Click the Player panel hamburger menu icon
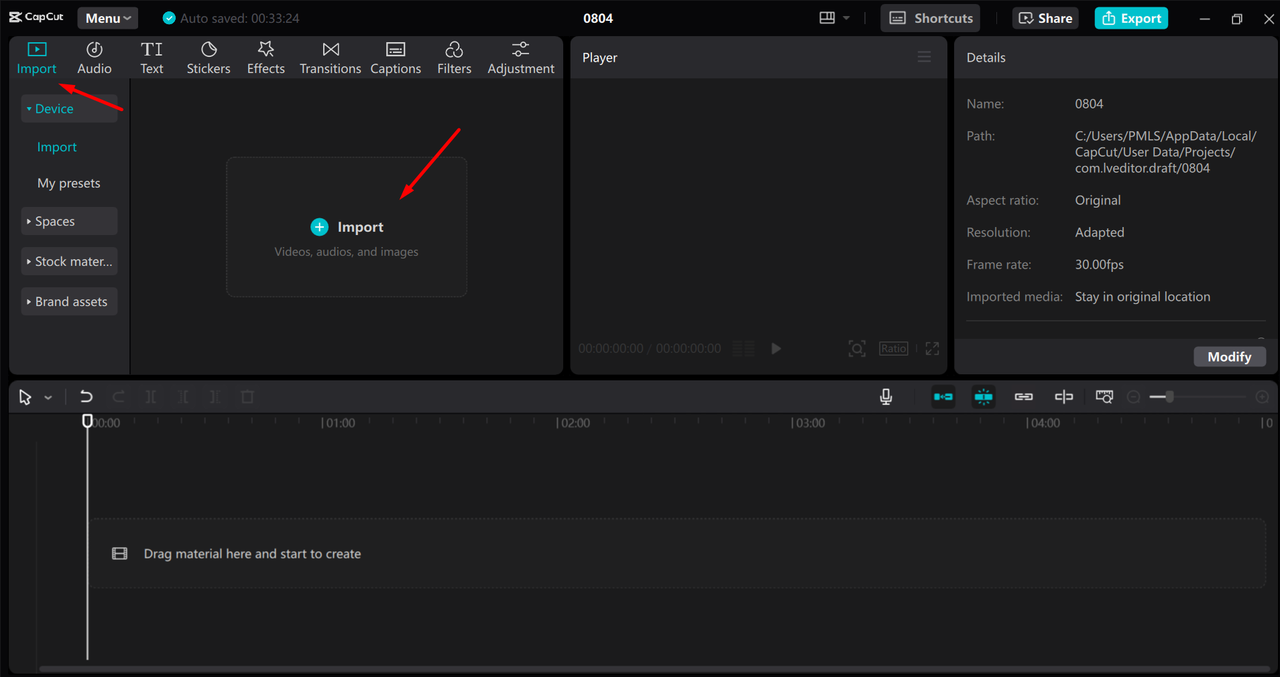The image size is (1280, 677). coord(924,57)
